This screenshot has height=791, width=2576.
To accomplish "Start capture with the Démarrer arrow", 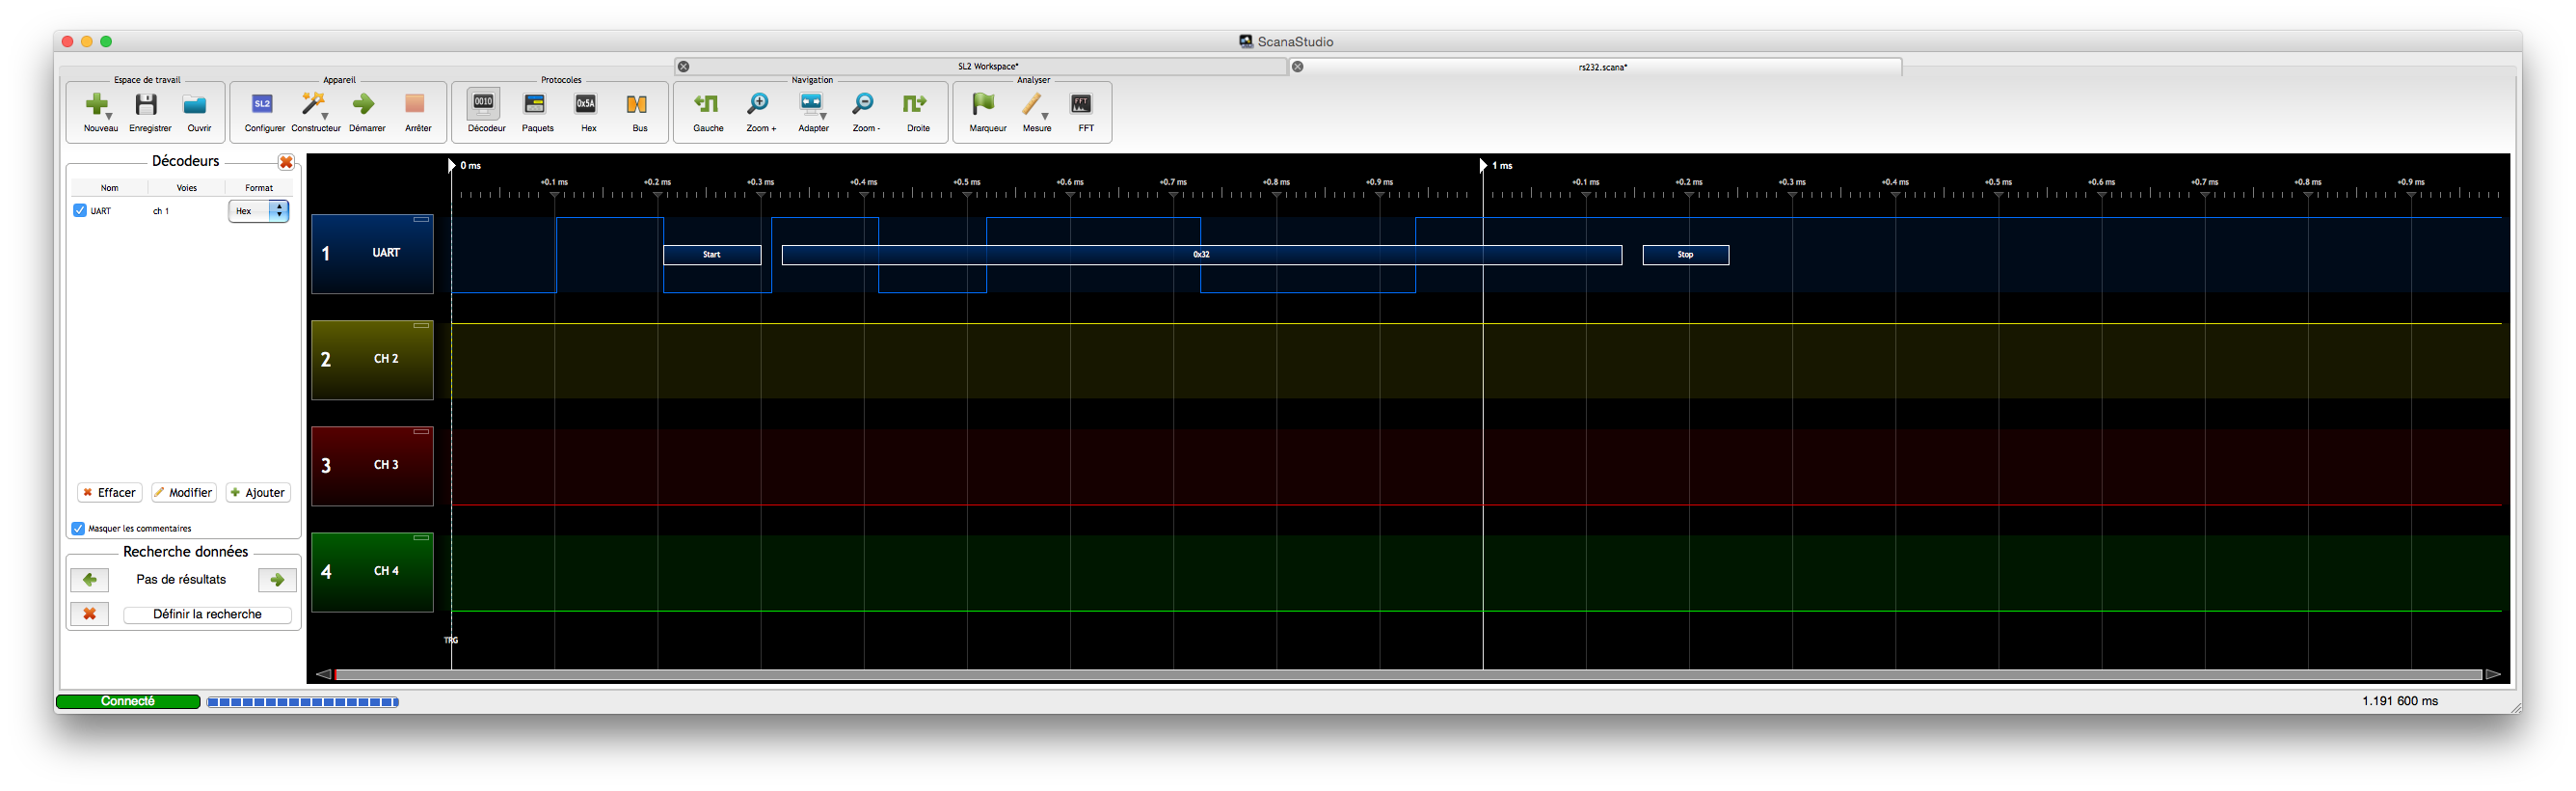I will pos(365,106).
